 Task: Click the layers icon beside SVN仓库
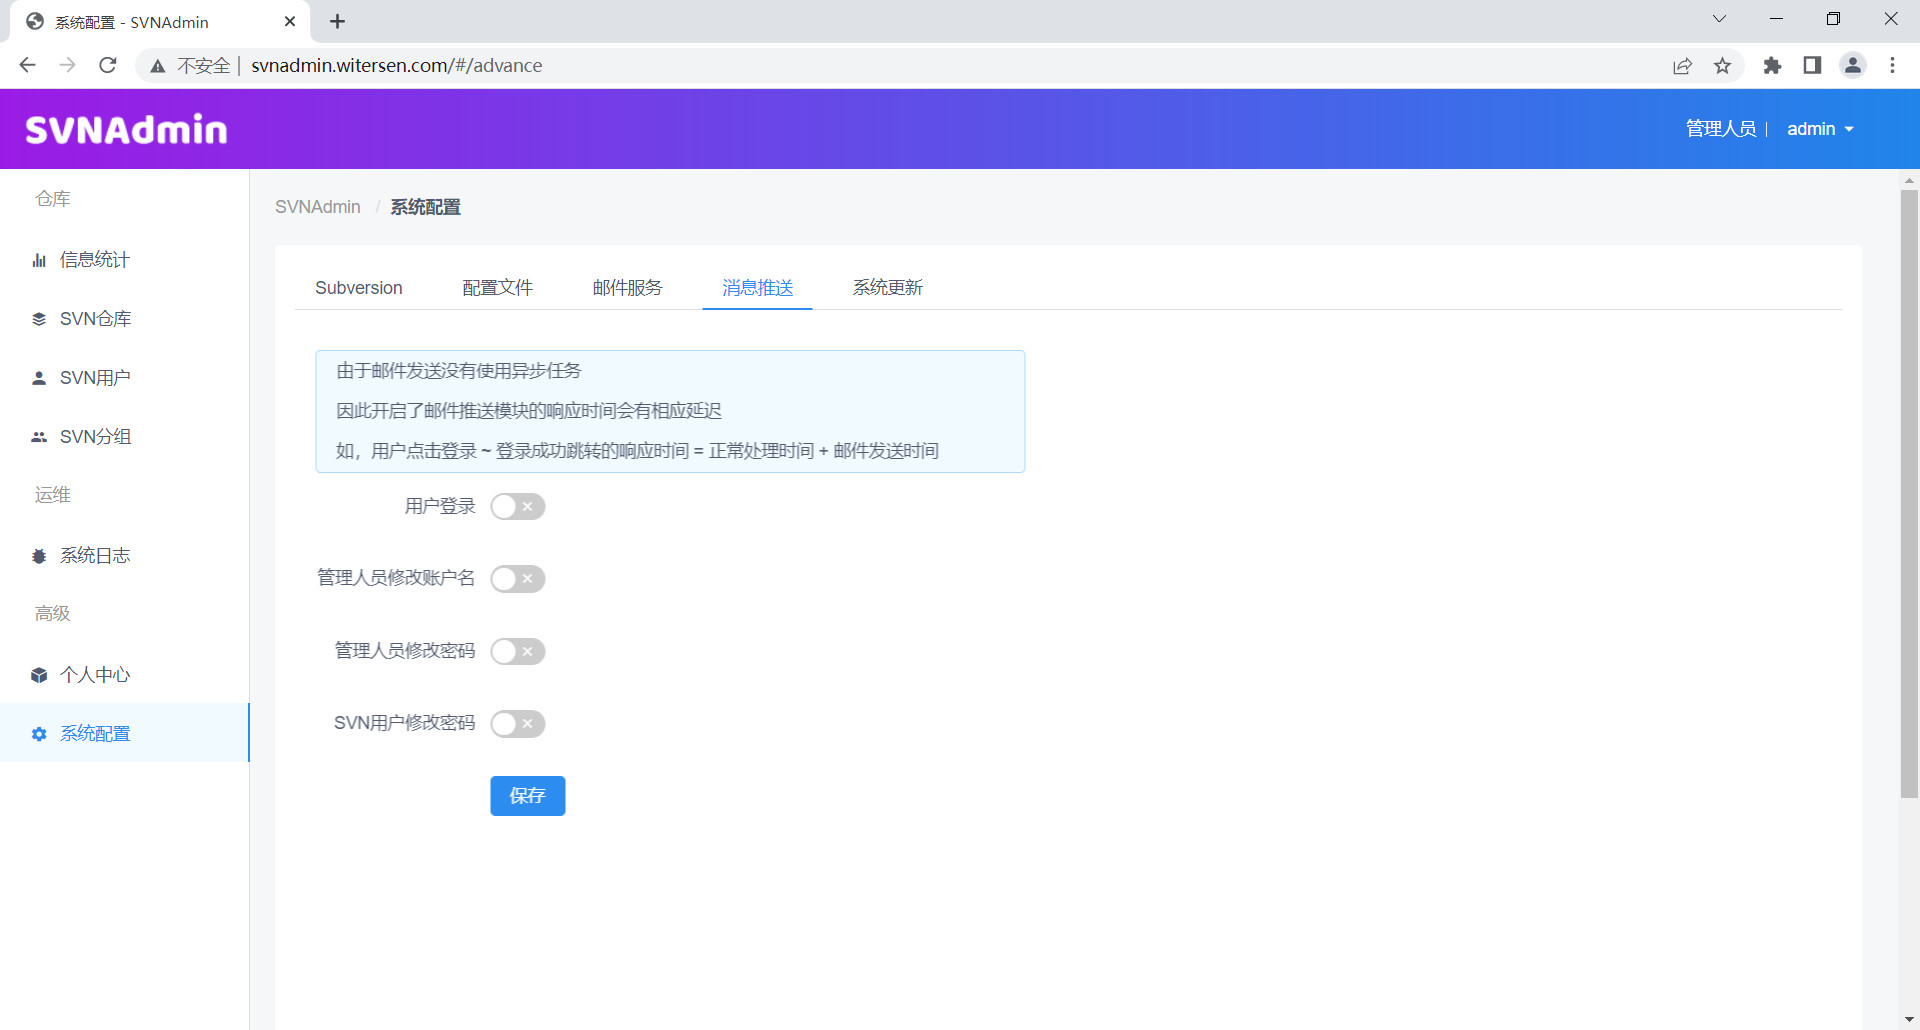tap(39, 319)
